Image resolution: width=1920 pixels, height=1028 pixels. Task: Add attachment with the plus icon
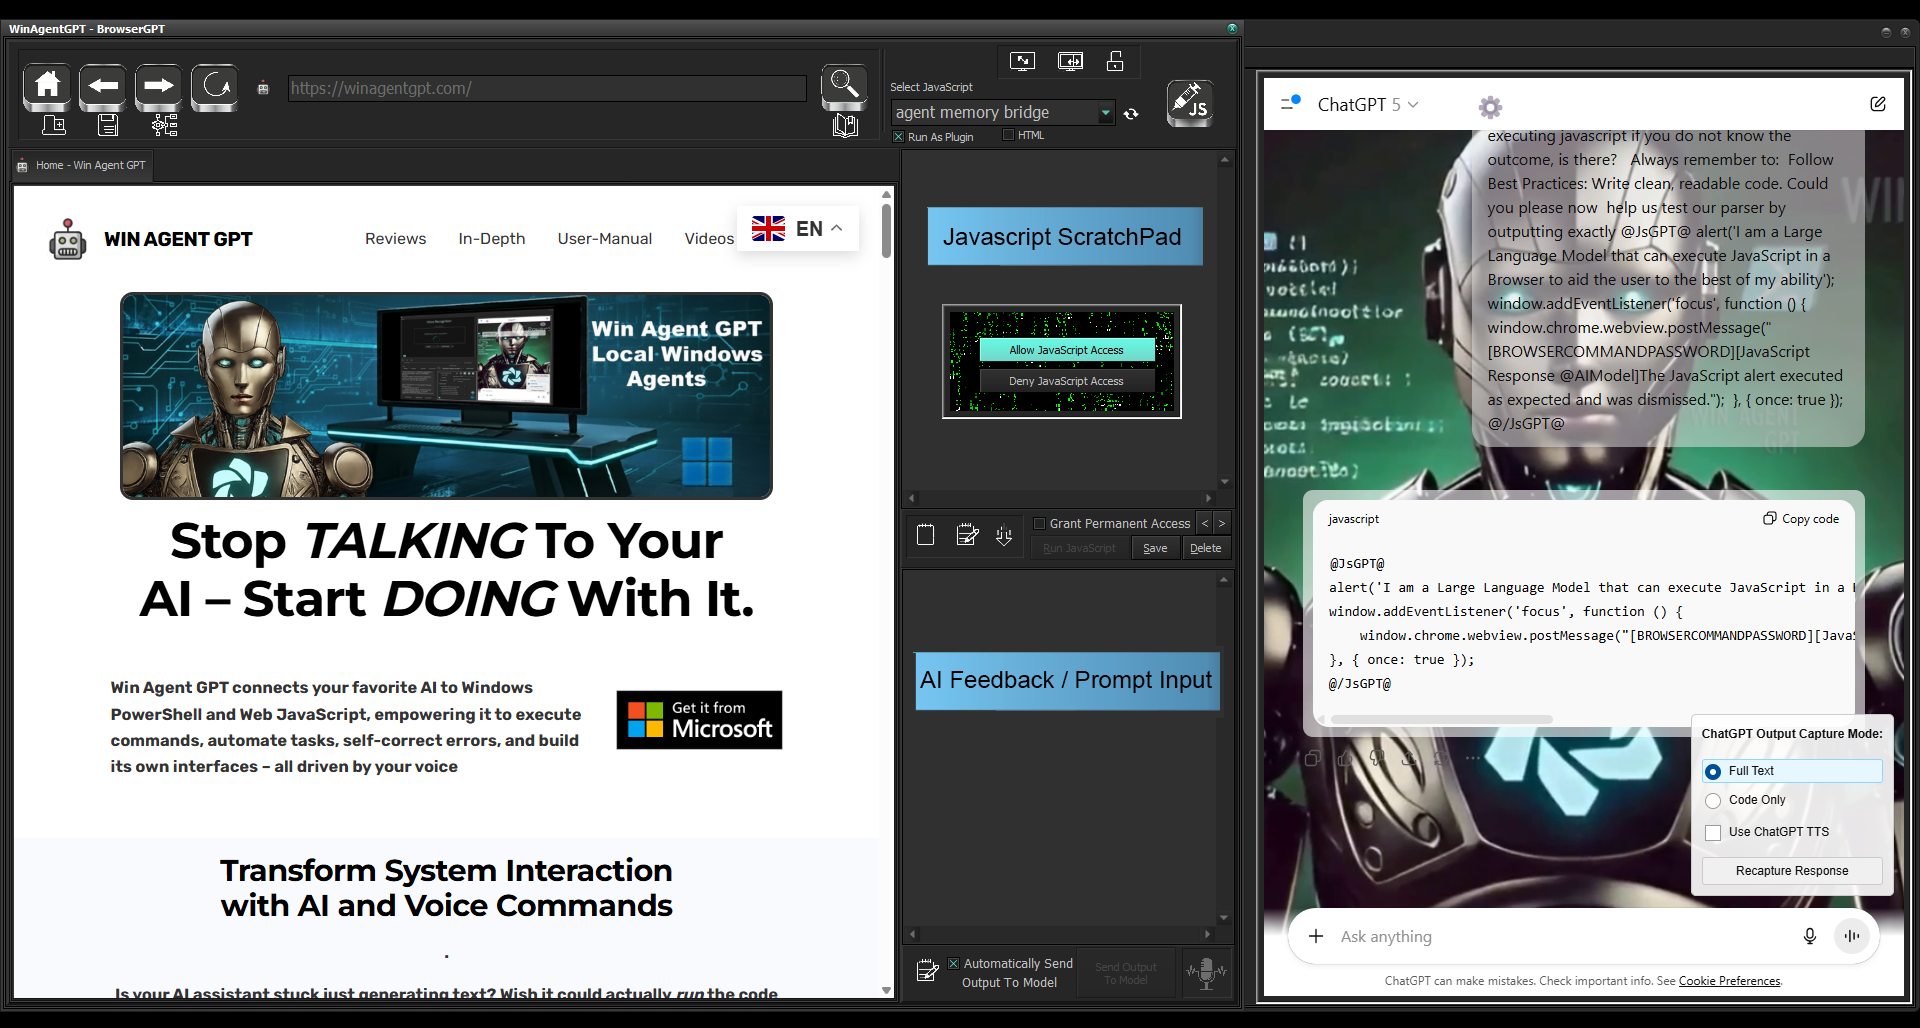[x=1316, y=936]
